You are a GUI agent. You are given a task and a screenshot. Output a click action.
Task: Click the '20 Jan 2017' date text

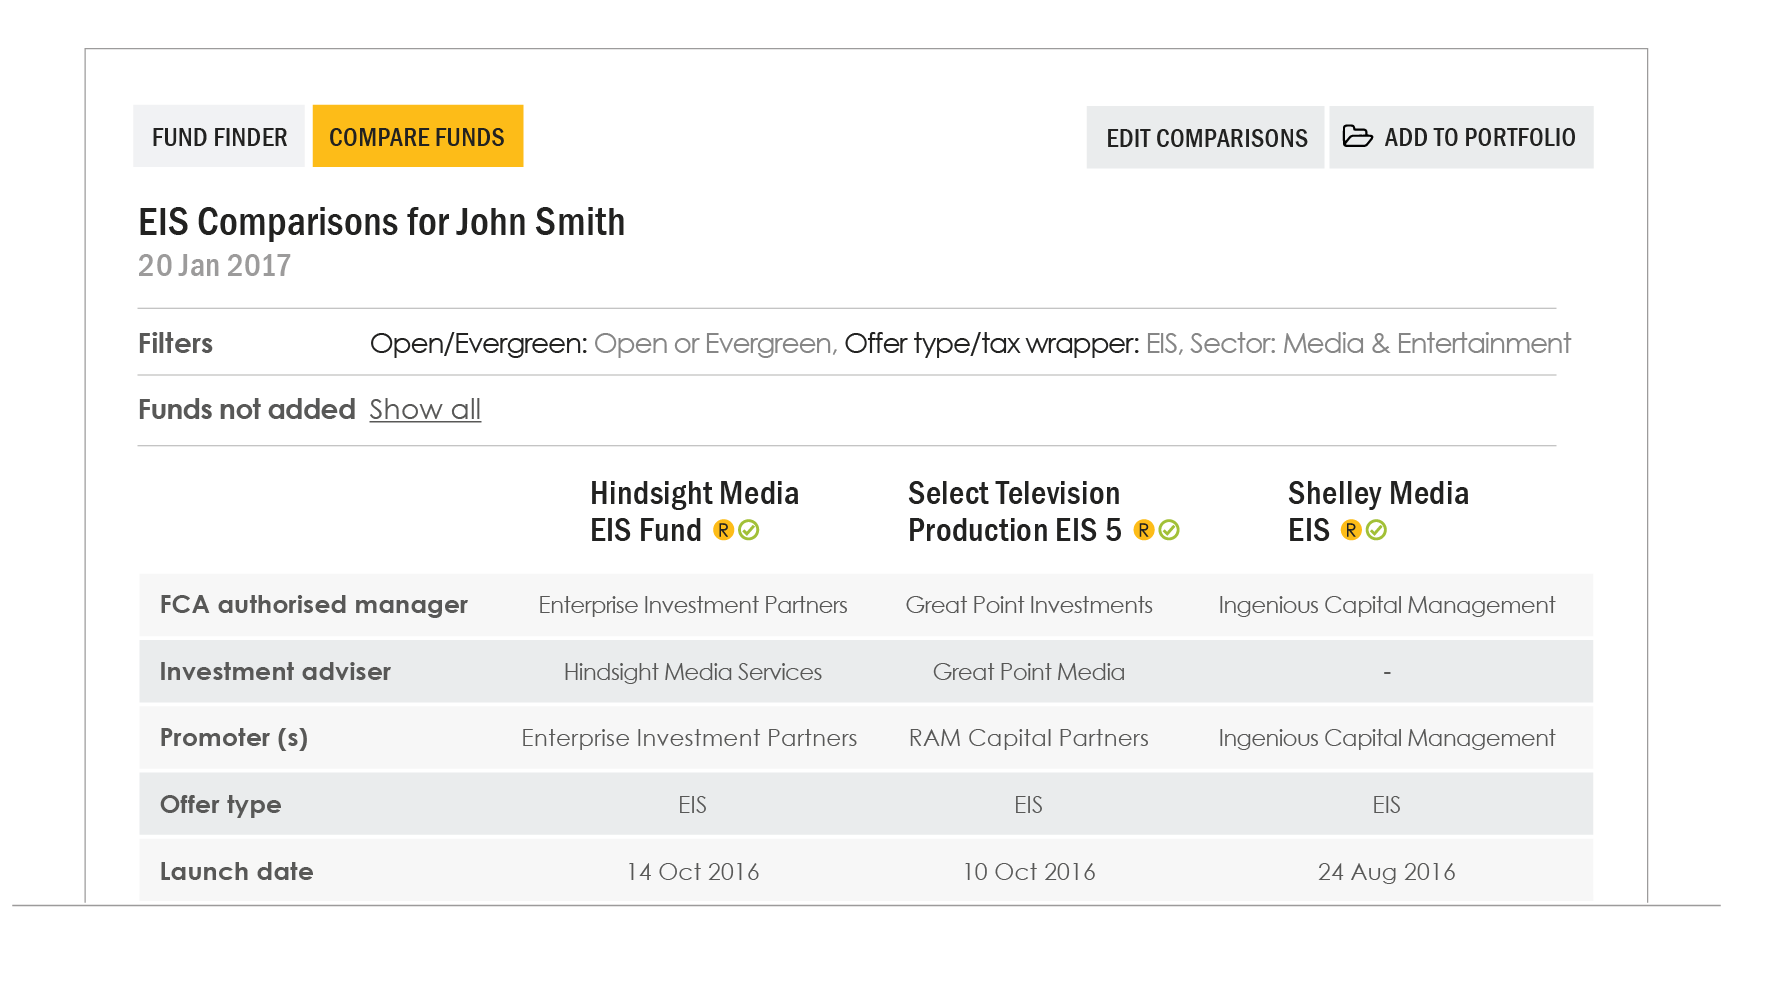tap(215, 265)
